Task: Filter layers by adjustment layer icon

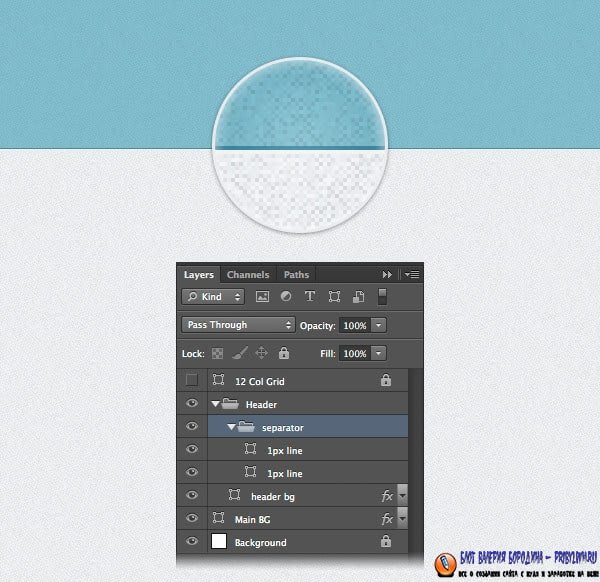Action: 286,296
